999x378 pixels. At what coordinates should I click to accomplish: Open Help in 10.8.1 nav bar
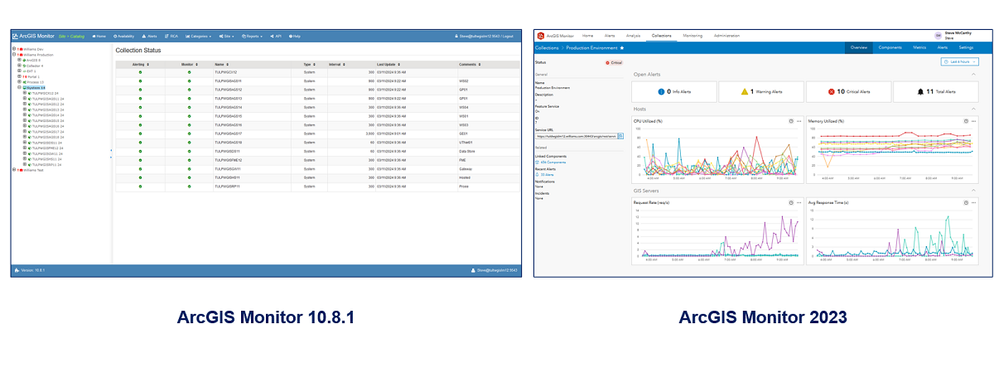tap(295, 36)
